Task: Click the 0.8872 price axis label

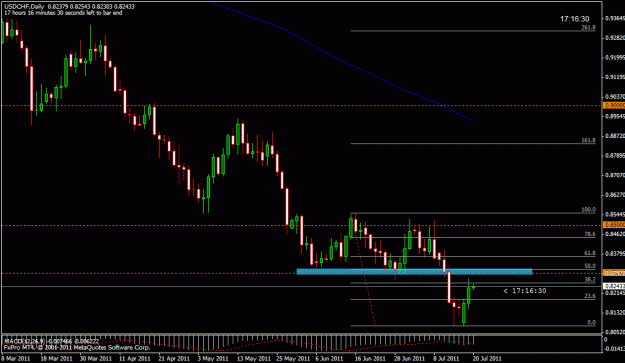Action: pyautogui.click(x=615, y=136)
